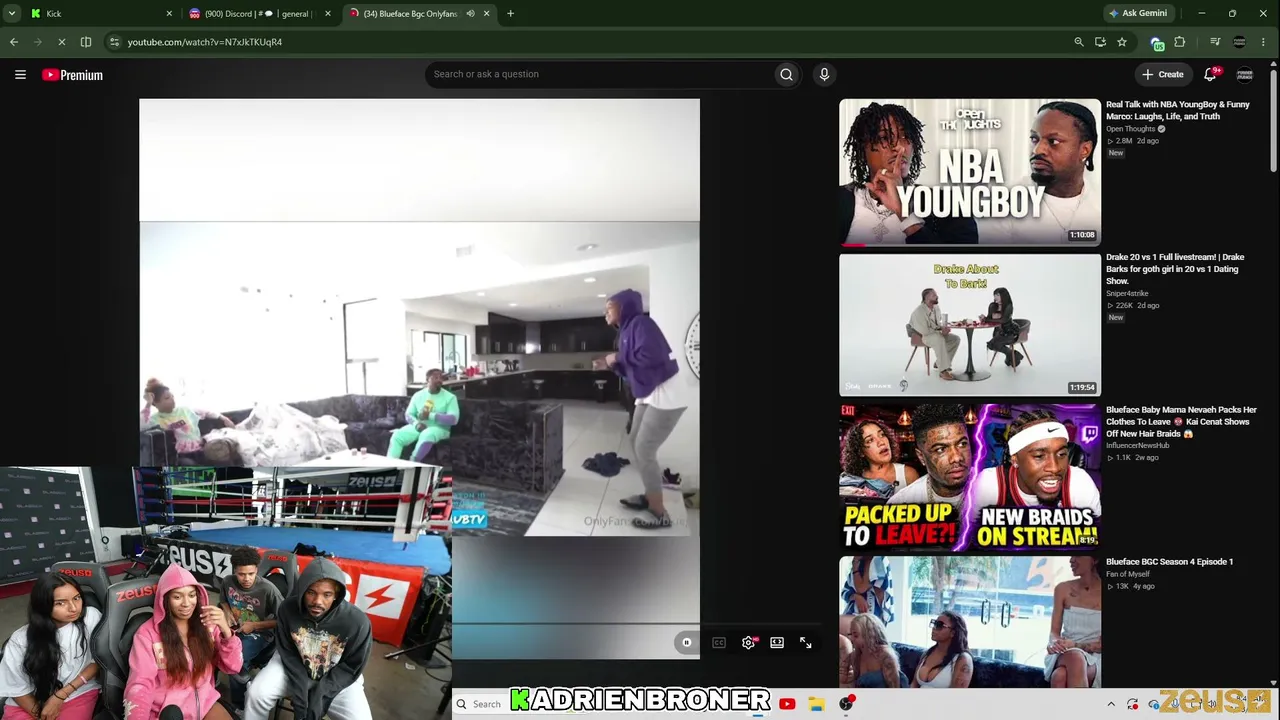Enter fullscreen on the video player
Viewport: 1280px width, 720px height.
(806, 643)
